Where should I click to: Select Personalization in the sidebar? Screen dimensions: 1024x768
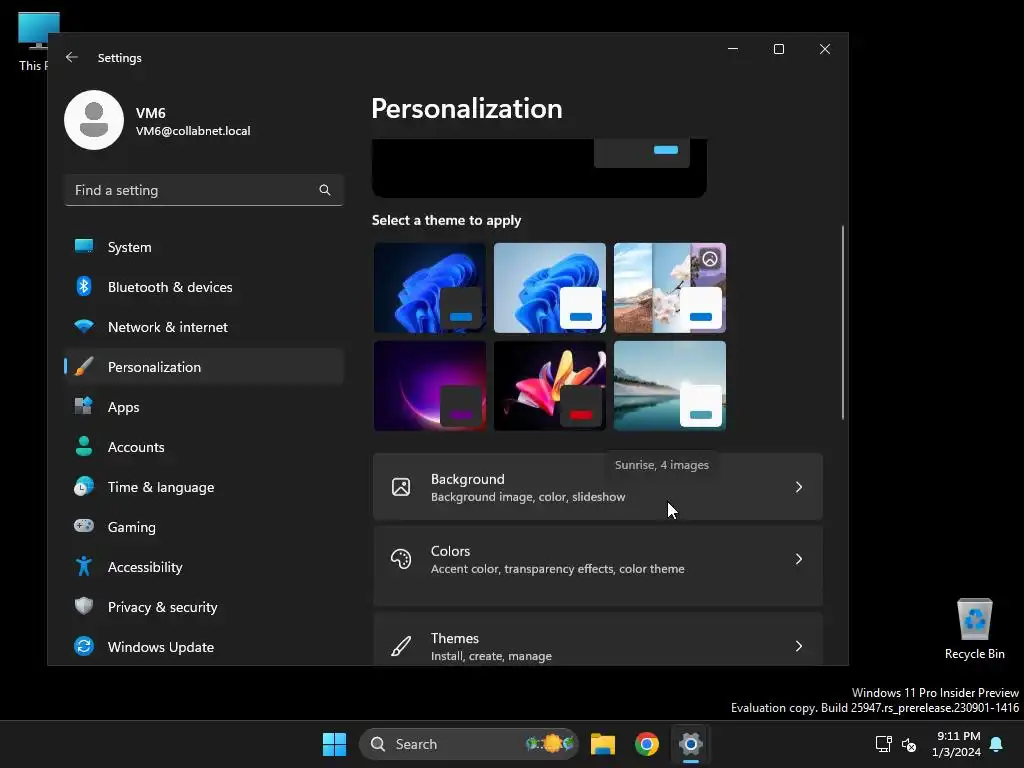pos(204,367)
